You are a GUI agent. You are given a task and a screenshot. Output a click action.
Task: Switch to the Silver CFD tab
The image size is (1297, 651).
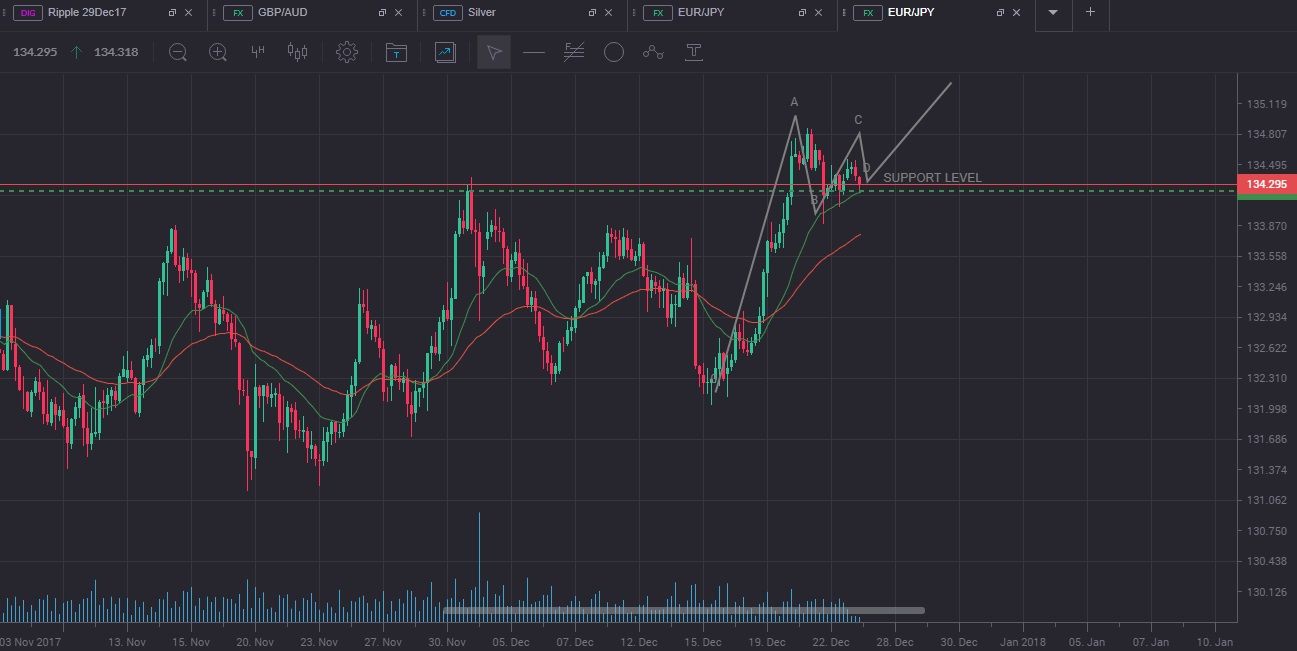point(482,13)
